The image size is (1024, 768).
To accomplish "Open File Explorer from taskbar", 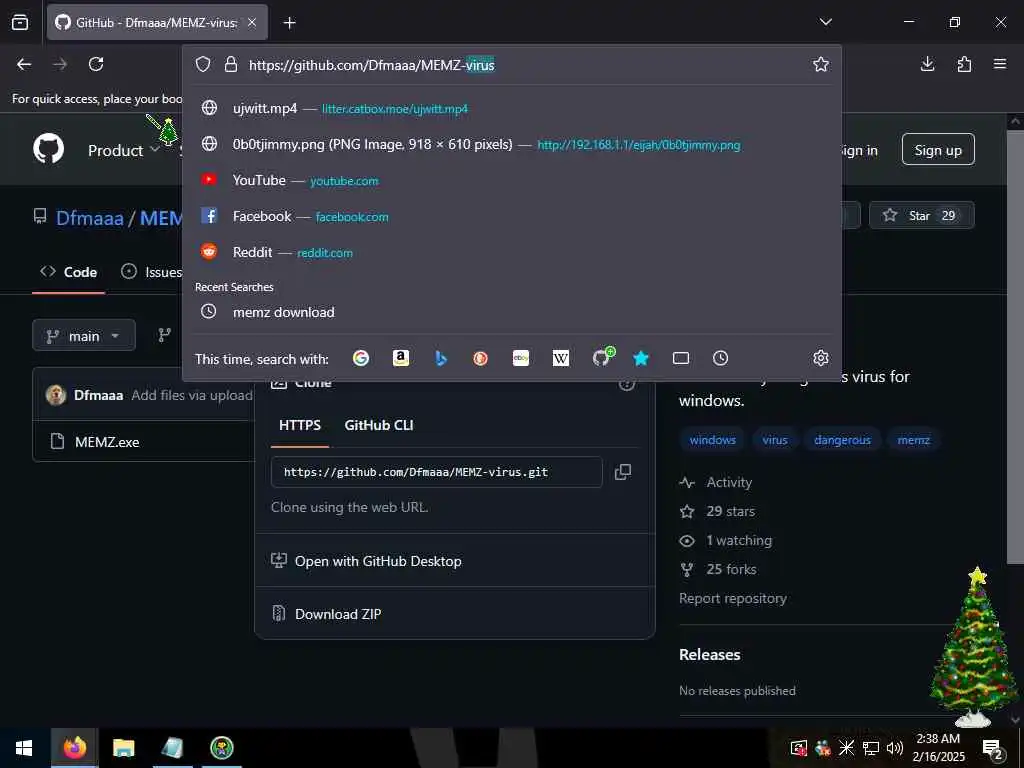I will (123, 748).
